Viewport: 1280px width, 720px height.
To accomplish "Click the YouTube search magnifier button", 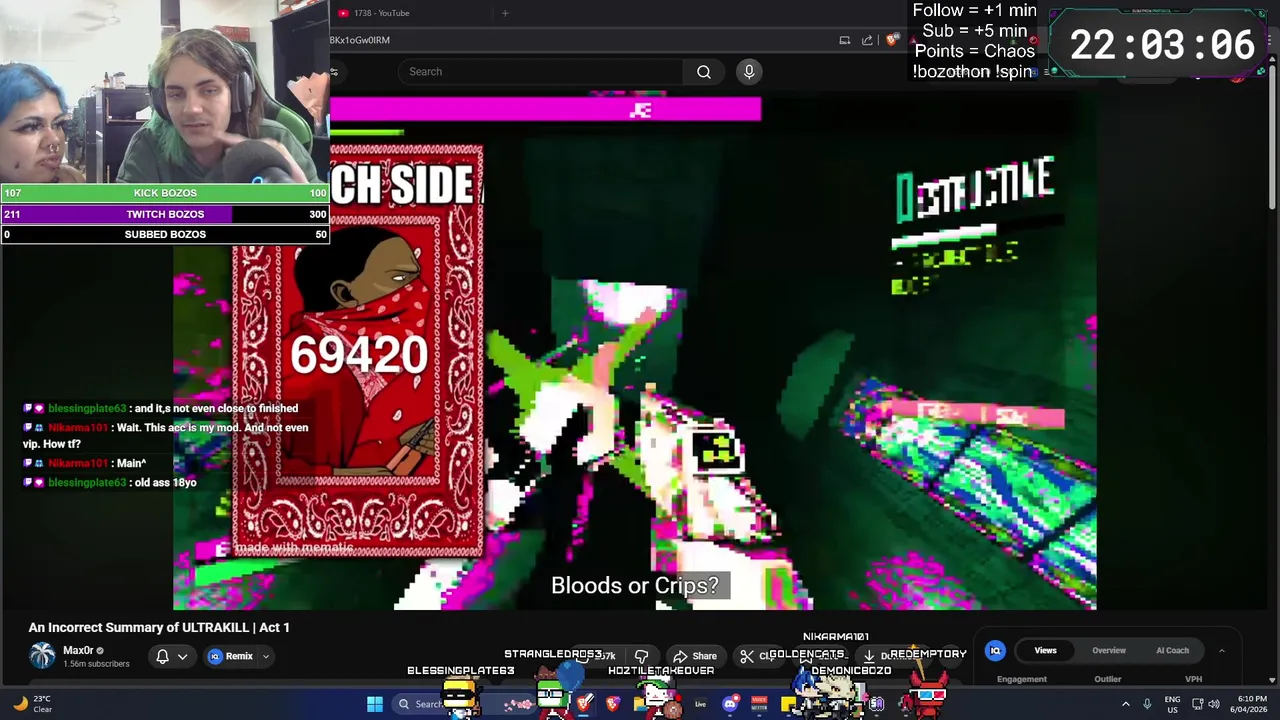I will [704, 71].
